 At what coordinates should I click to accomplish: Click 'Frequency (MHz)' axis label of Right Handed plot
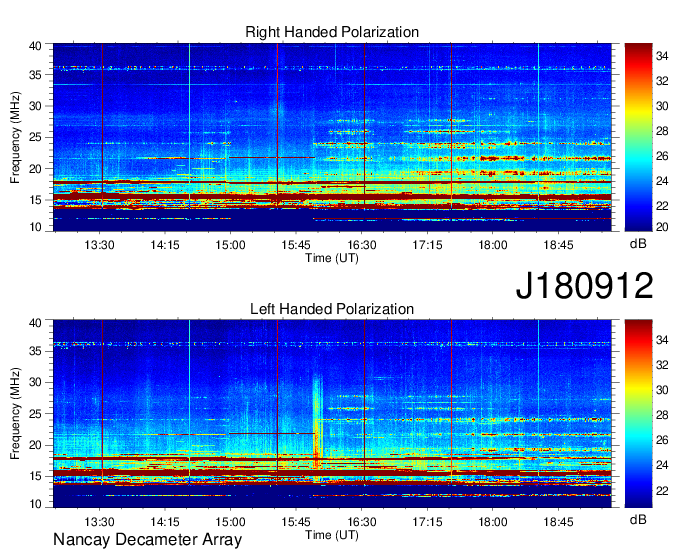pyautogui.click(x=15, y=137)
